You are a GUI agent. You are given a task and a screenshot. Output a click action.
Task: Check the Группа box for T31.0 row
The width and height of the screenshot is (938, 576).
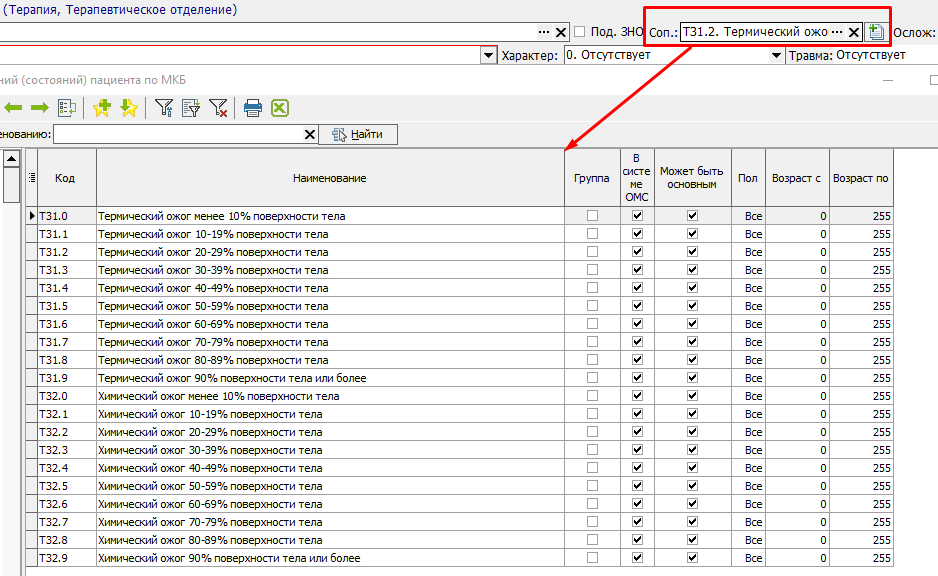coord(592,216)
